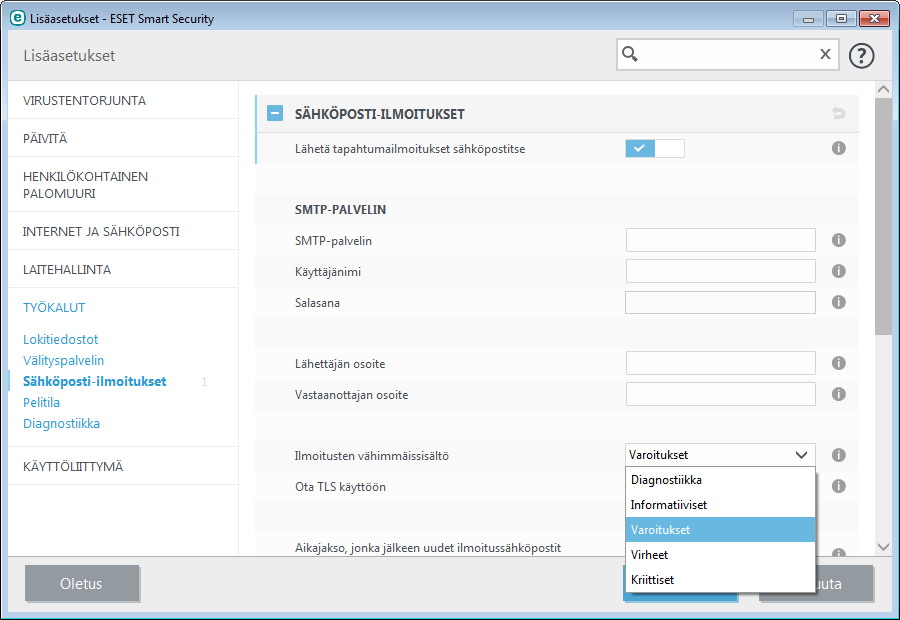Screen dimensions: 900x620
Task: Choose Kriittiset from the dropdown list
Action: pos(720,580)
